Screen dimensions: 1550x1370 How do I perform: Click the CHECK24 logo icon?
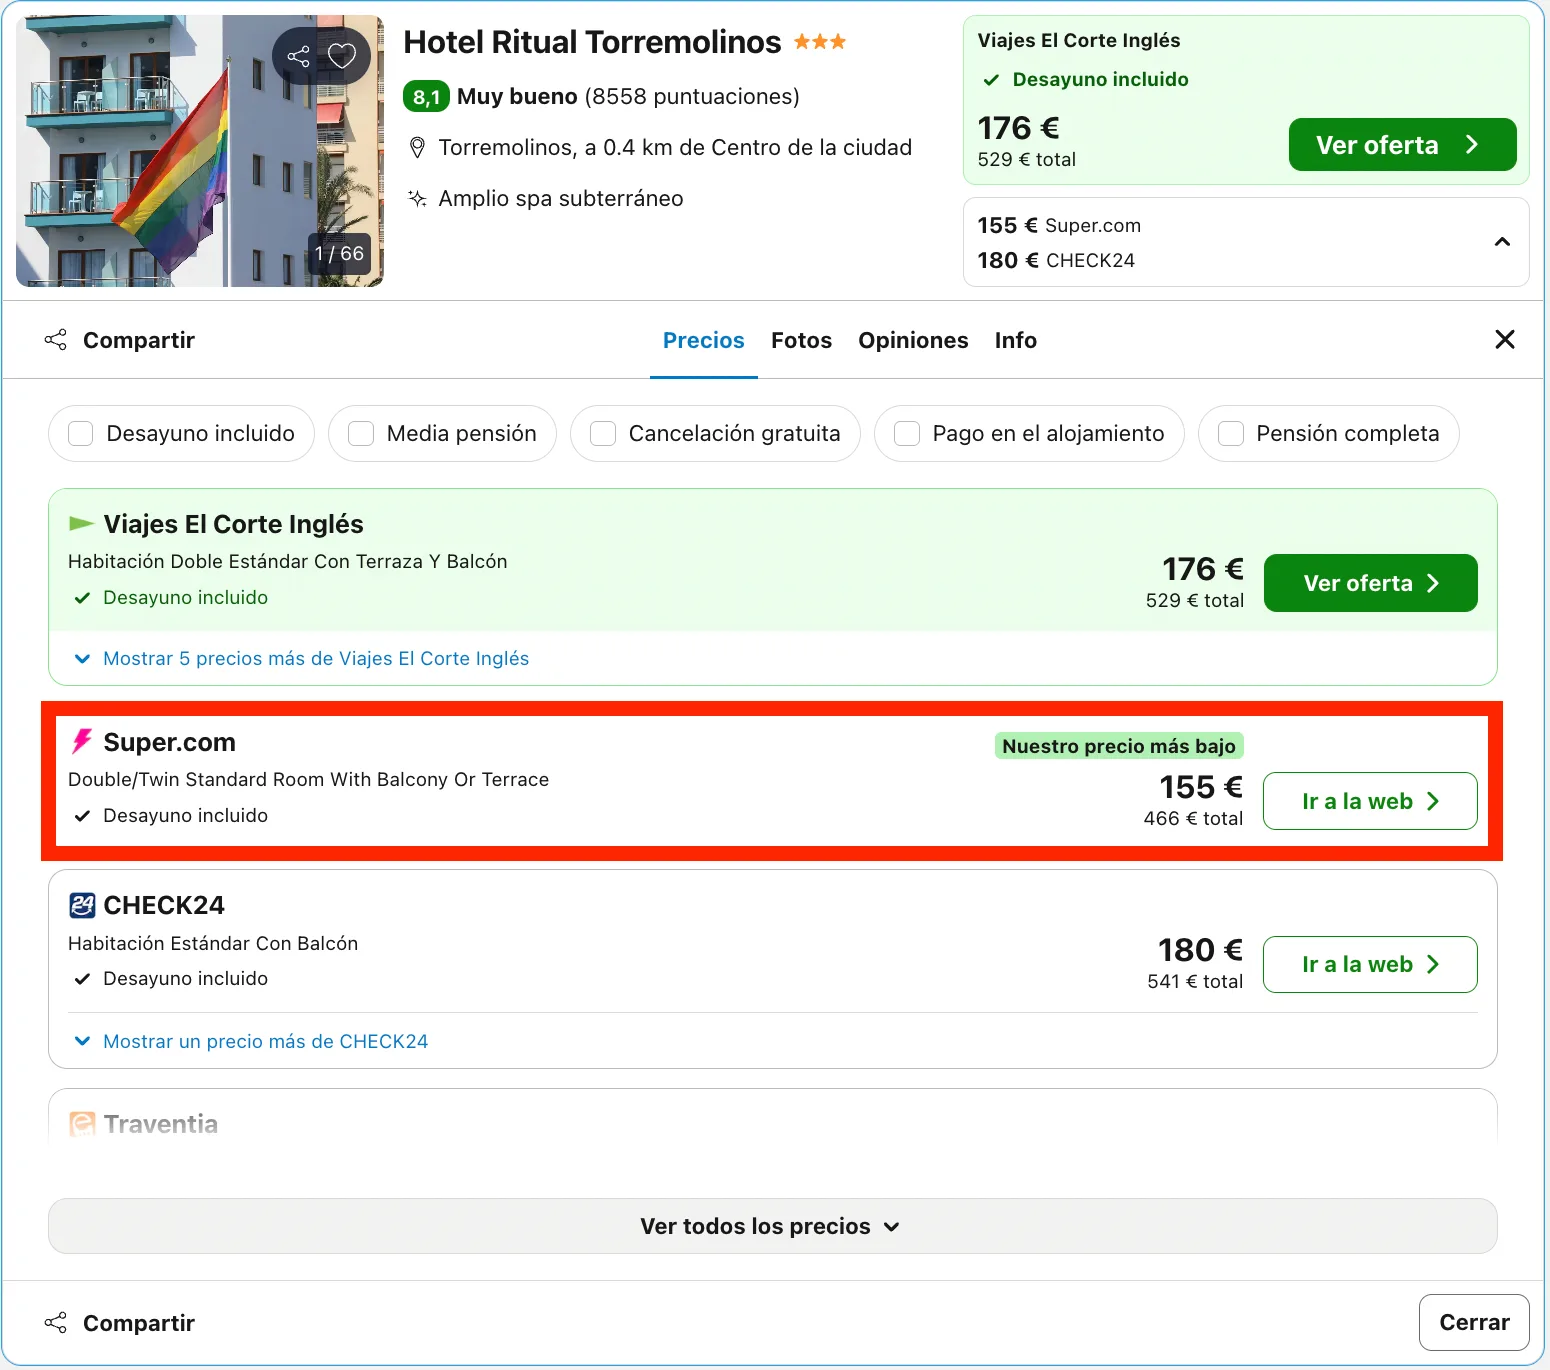(x=82, y=905)
